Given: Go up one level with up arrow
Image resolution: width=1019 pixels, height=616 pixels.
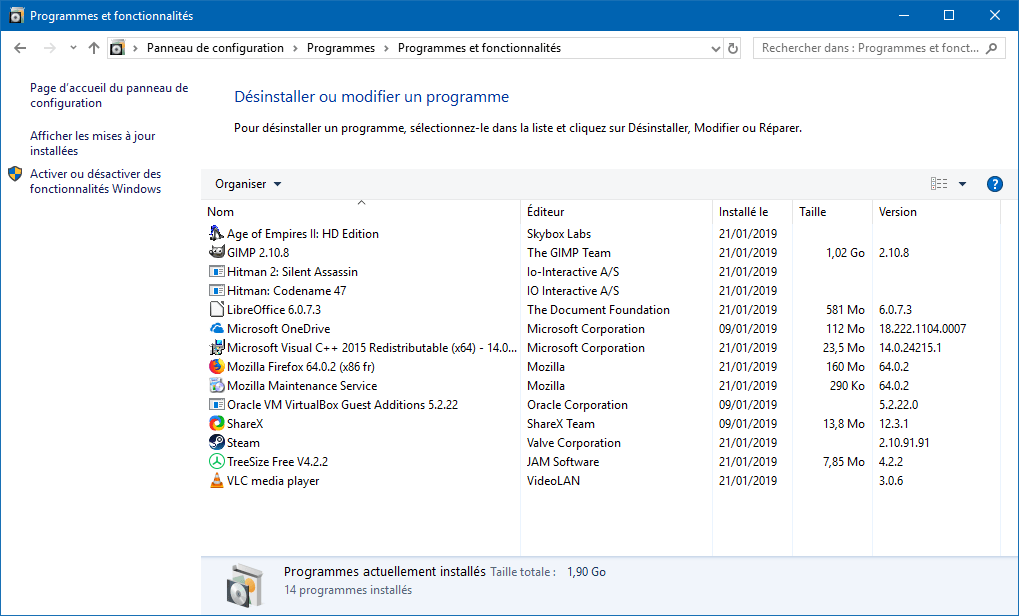Looking at the screenshot, I should (94, 48).
